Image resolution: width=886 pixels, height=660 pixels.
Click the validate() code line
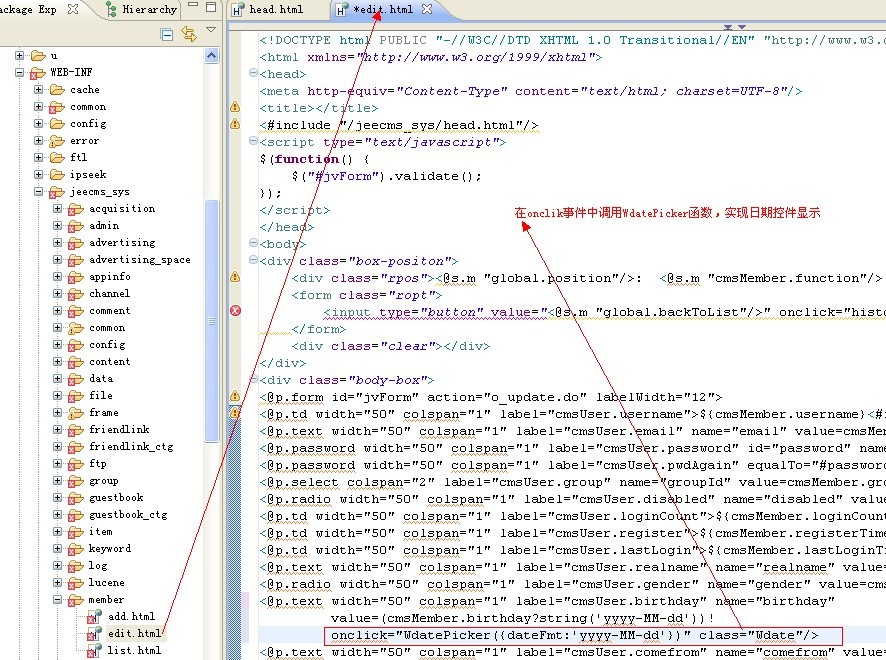(386, 176)
